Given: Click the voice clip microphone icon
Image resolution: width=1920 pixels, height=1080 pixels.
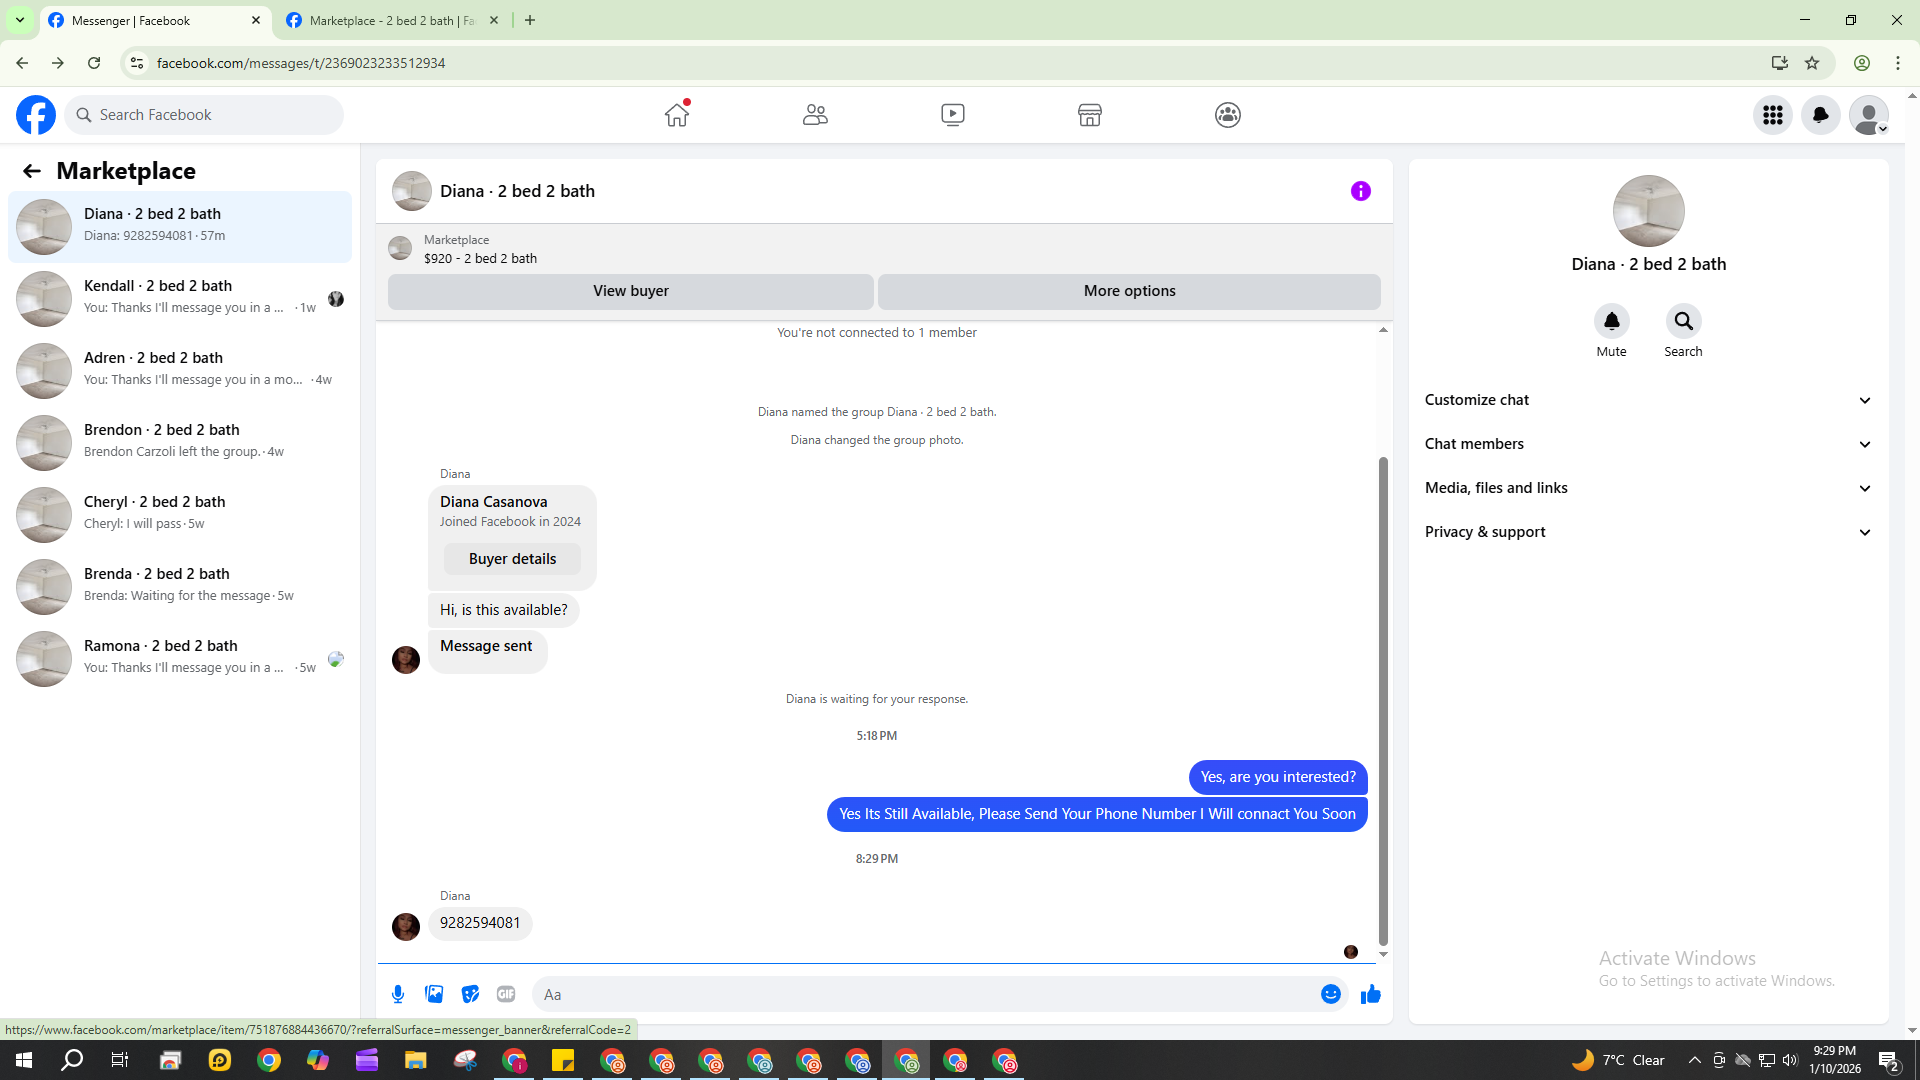Looking at the screenshot, I should 398,994.
